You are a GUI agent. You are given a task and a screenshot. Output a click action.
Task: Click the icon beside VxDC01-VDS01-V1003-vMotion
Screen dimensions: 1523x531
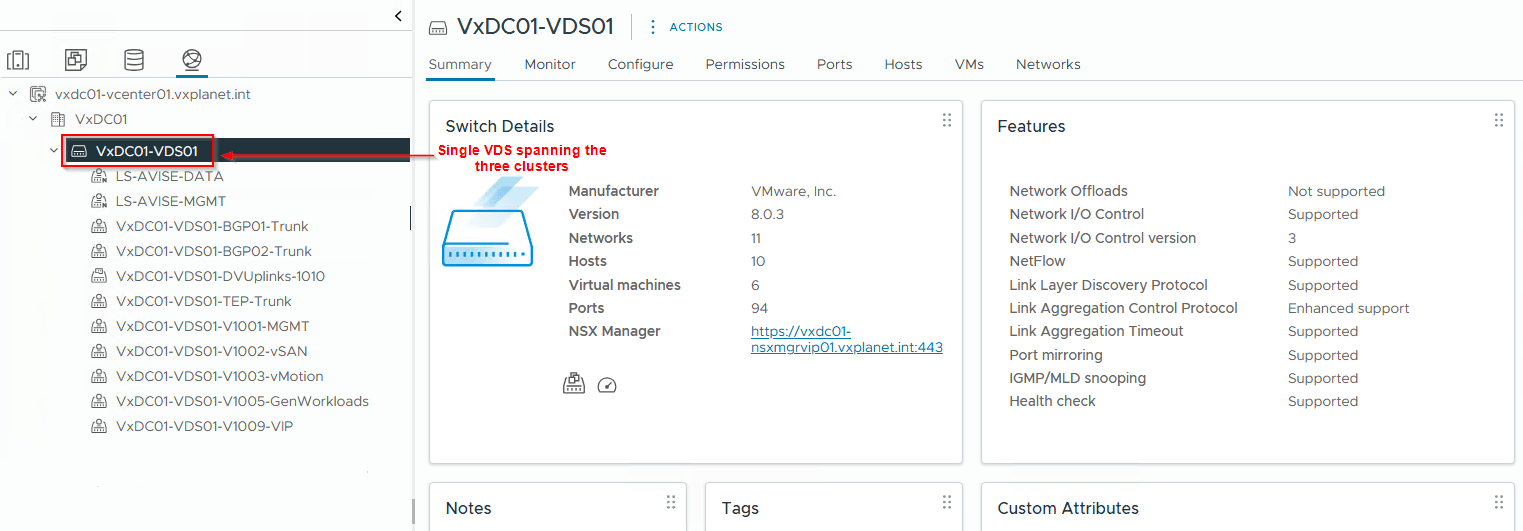(x=99, y=376)
